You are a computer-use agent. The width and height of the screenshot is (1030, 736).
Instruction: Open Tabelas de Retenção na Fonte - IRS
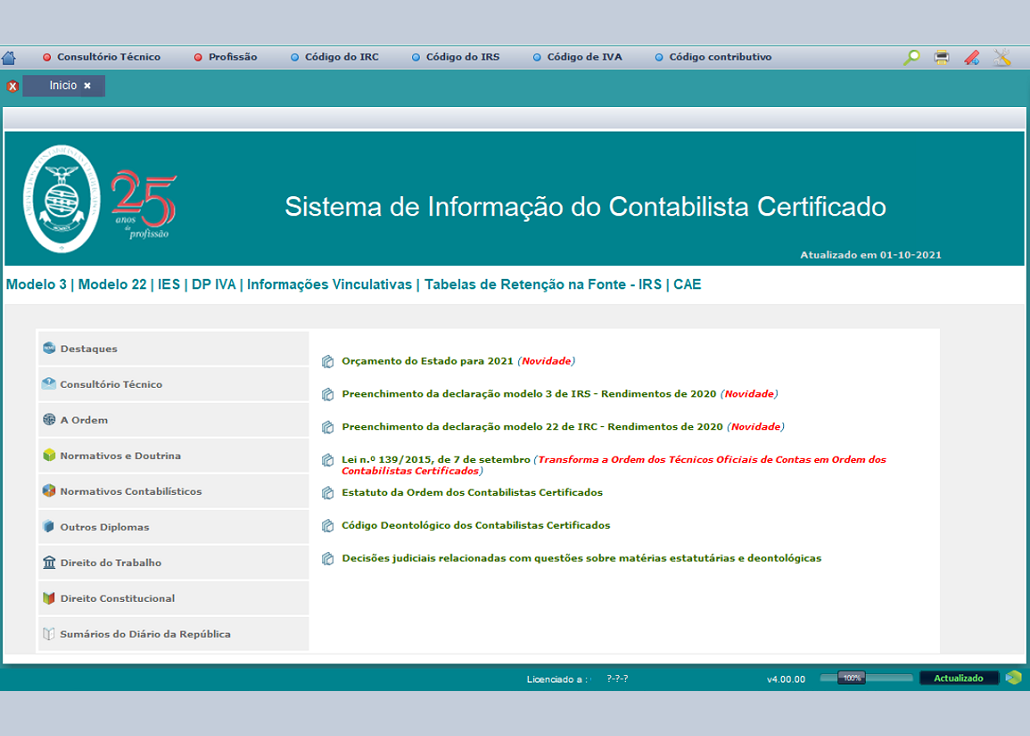543,285
